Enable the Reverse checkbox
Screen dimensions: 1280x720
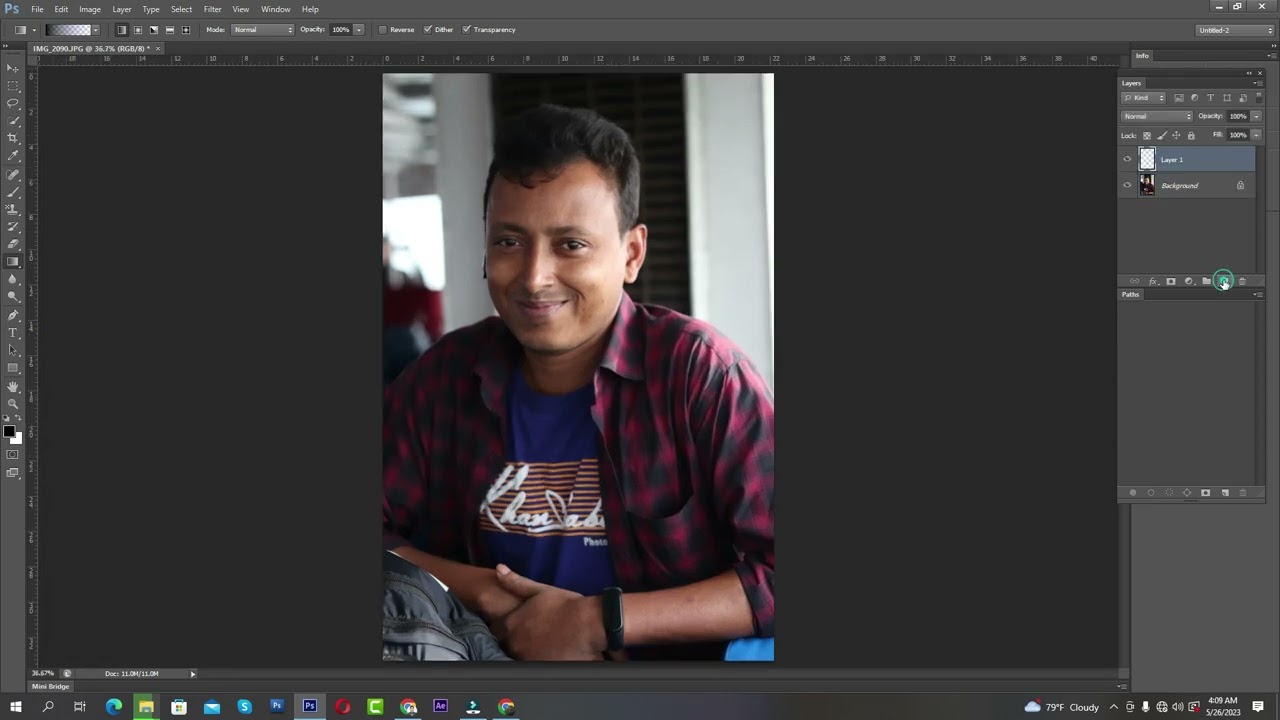point(383,30)
